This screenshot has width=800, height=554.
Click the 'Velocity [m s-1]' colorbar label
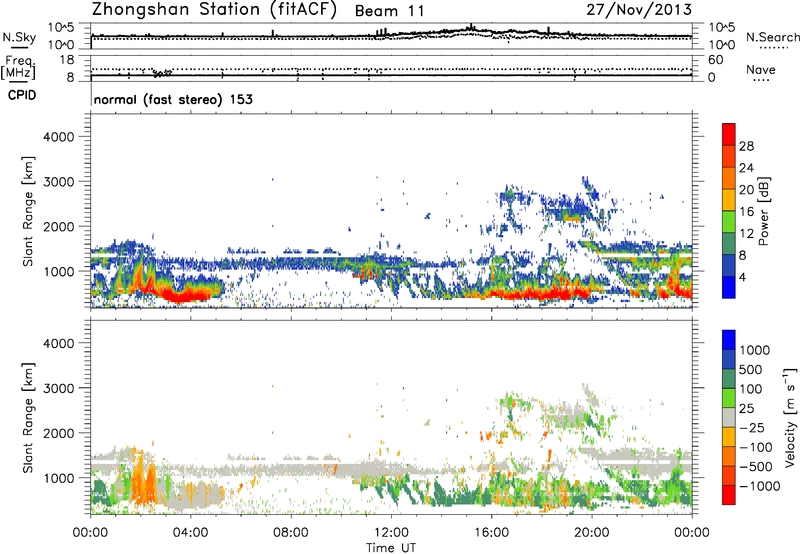point(790,417)
